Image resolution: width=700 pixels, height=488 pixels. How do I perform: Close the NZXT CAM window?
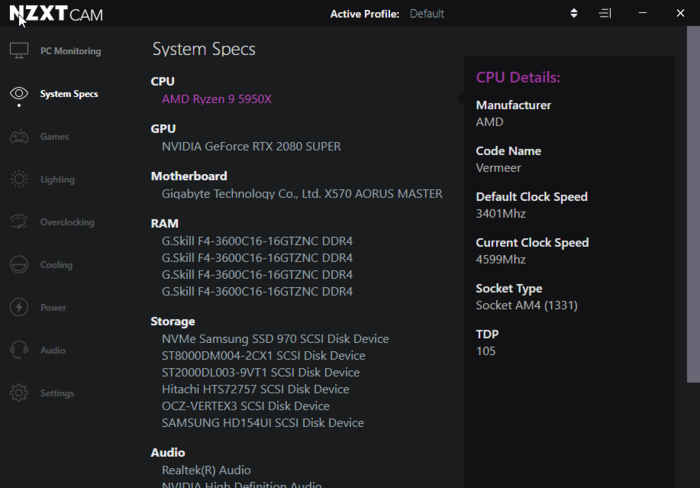tap(680, 13)
